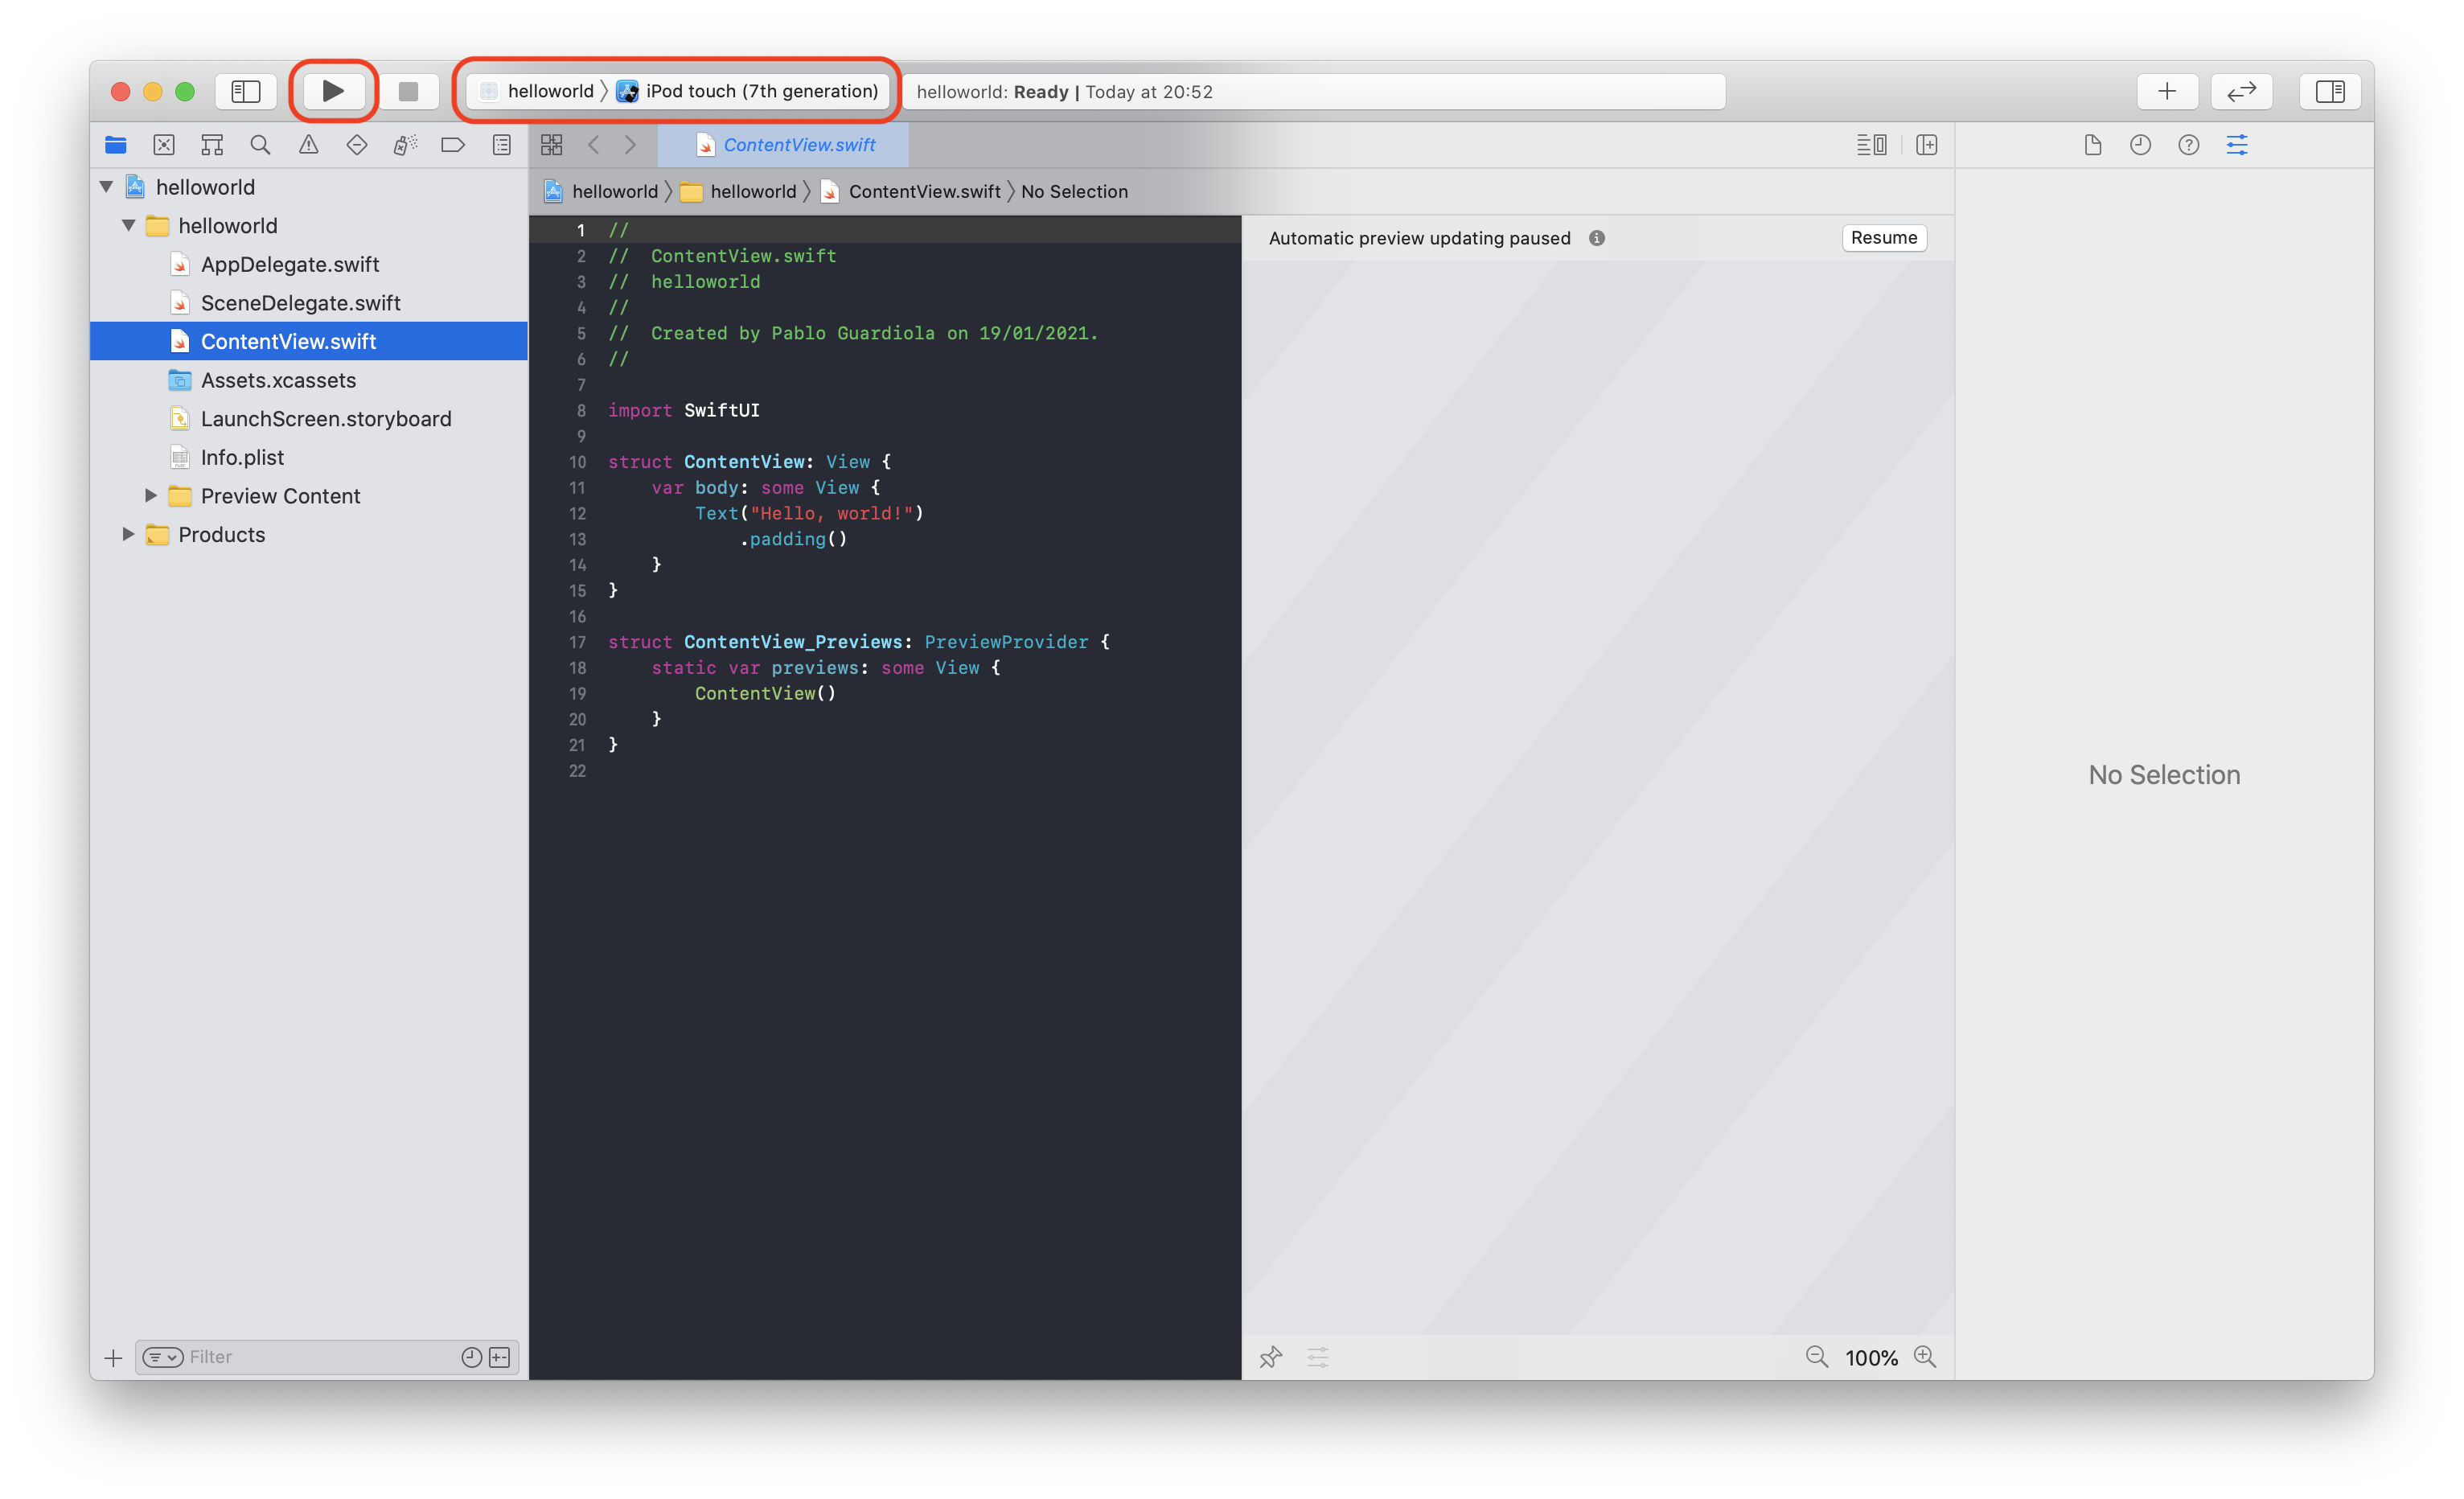Show the Find navigator magnifier

coord(260,145)
